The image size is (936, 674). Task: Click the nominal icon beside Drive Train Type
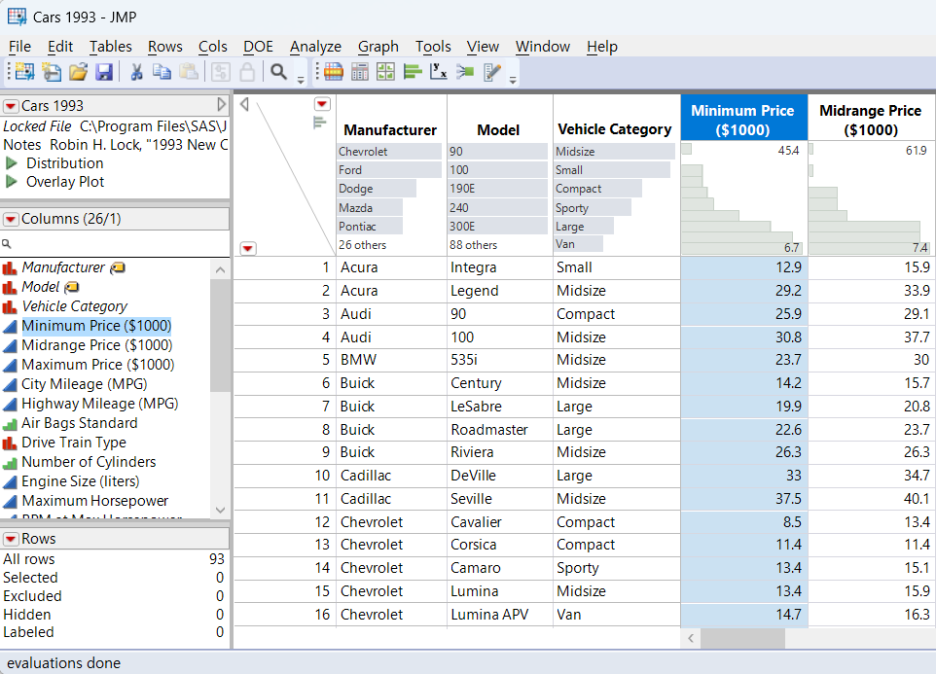coord(10,443)
